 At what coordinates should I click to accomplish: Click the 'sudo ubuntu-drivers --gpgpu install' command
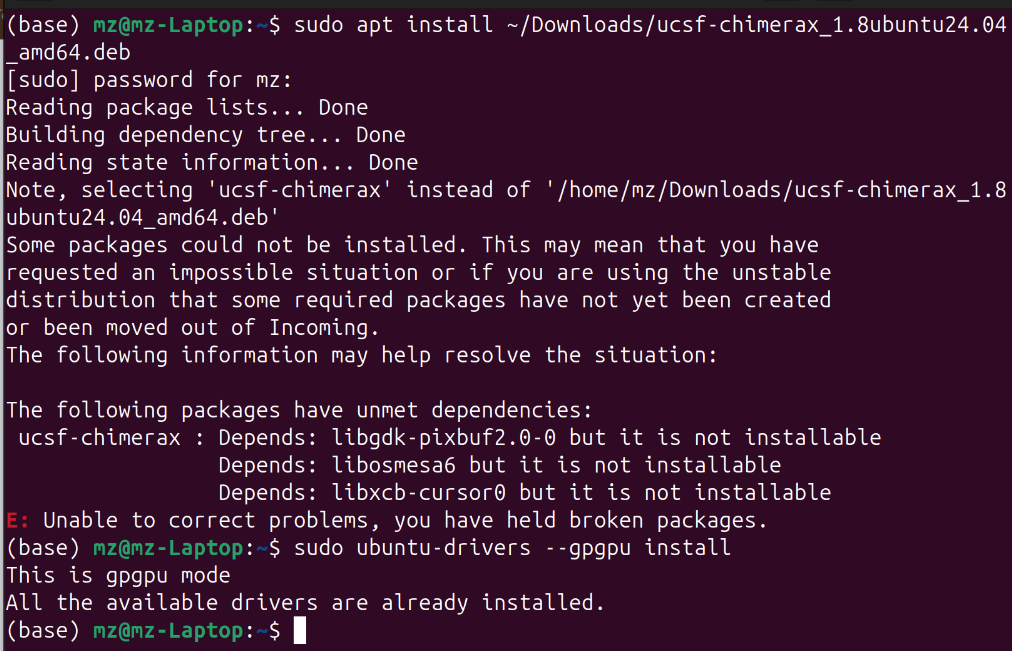click(513, 547)
